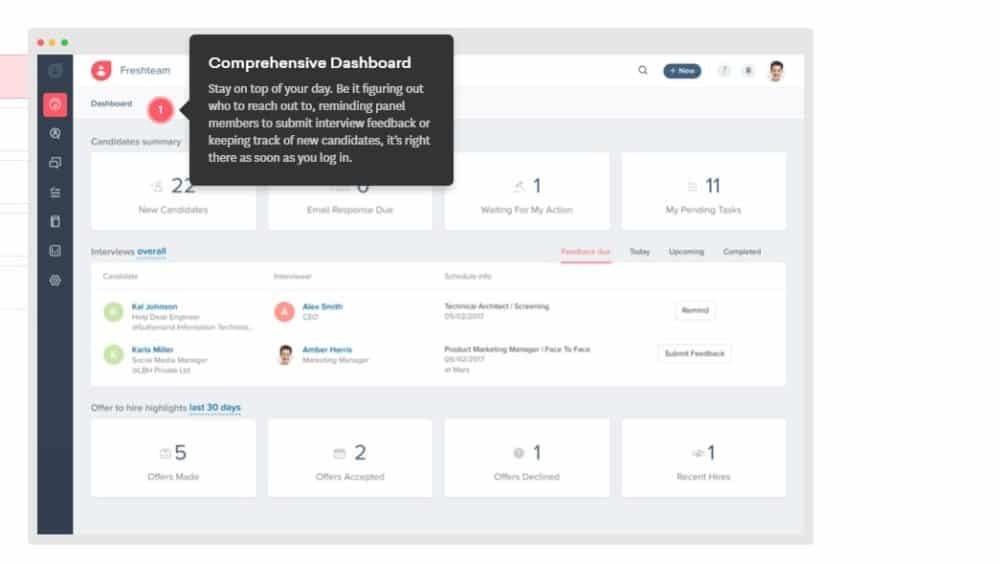Click the My Pending Tasks card

point(703,192)
